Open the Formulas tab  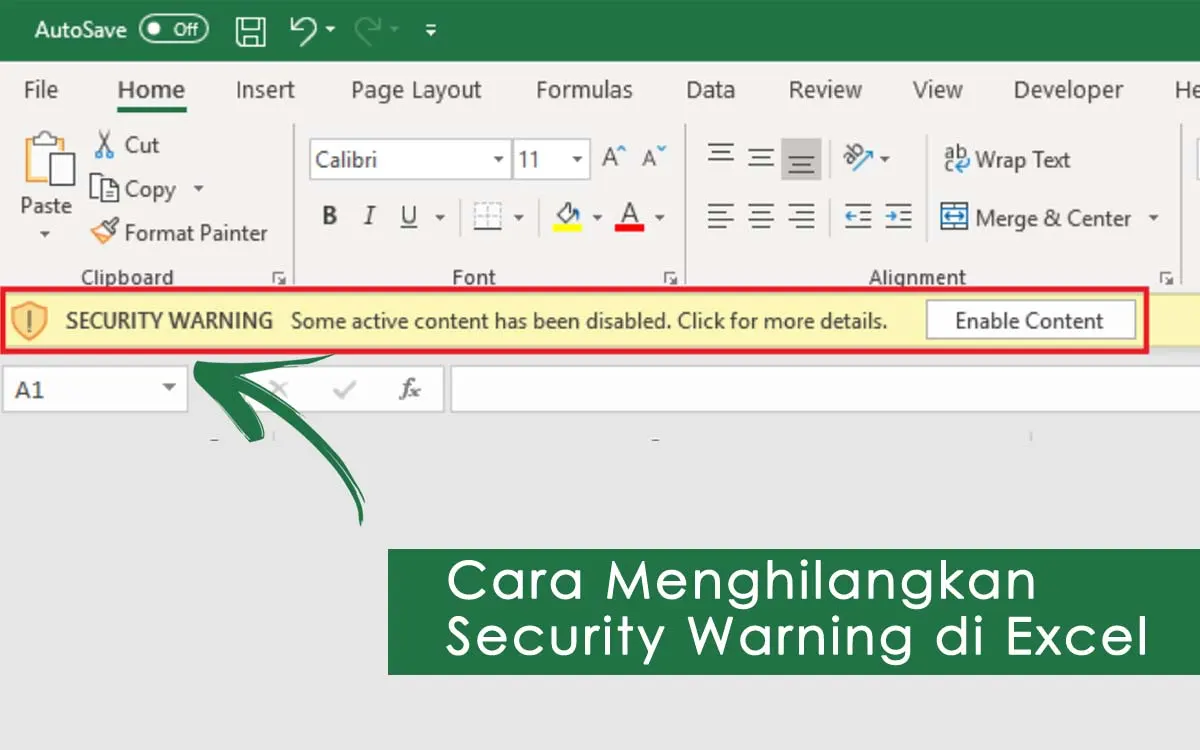[x=584, y=90]
